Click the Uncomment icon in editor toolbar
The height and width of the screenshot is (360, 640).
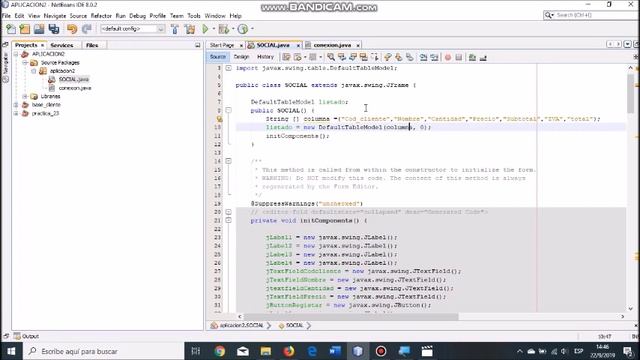pyautogui.click(x=483, y=57)
